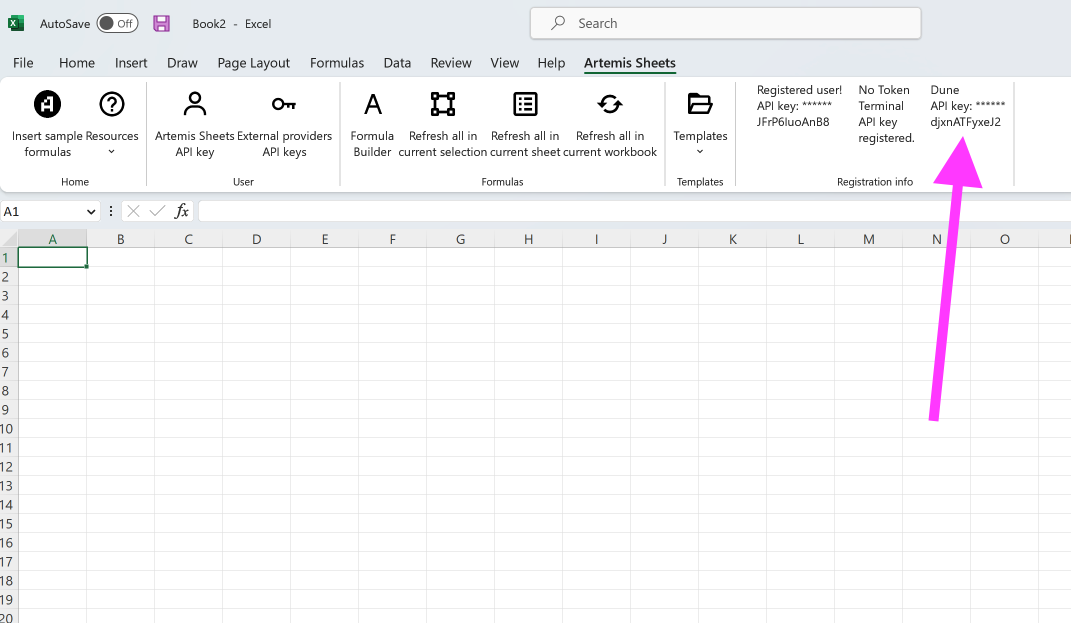Switch to the View tab
Screen dimensions: 1071x623
[x=505, y=63]
